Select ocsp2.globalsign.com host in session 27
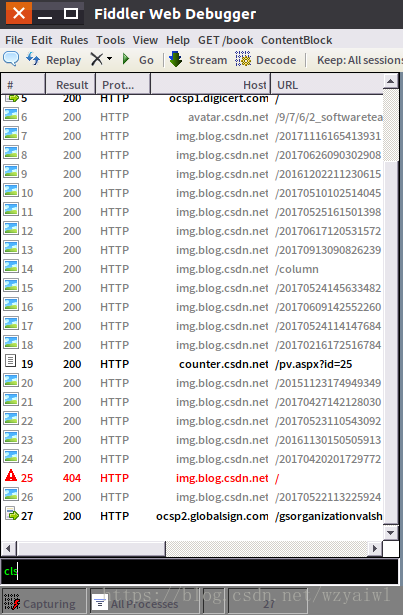The image size is (403, 615). [212, 516]
